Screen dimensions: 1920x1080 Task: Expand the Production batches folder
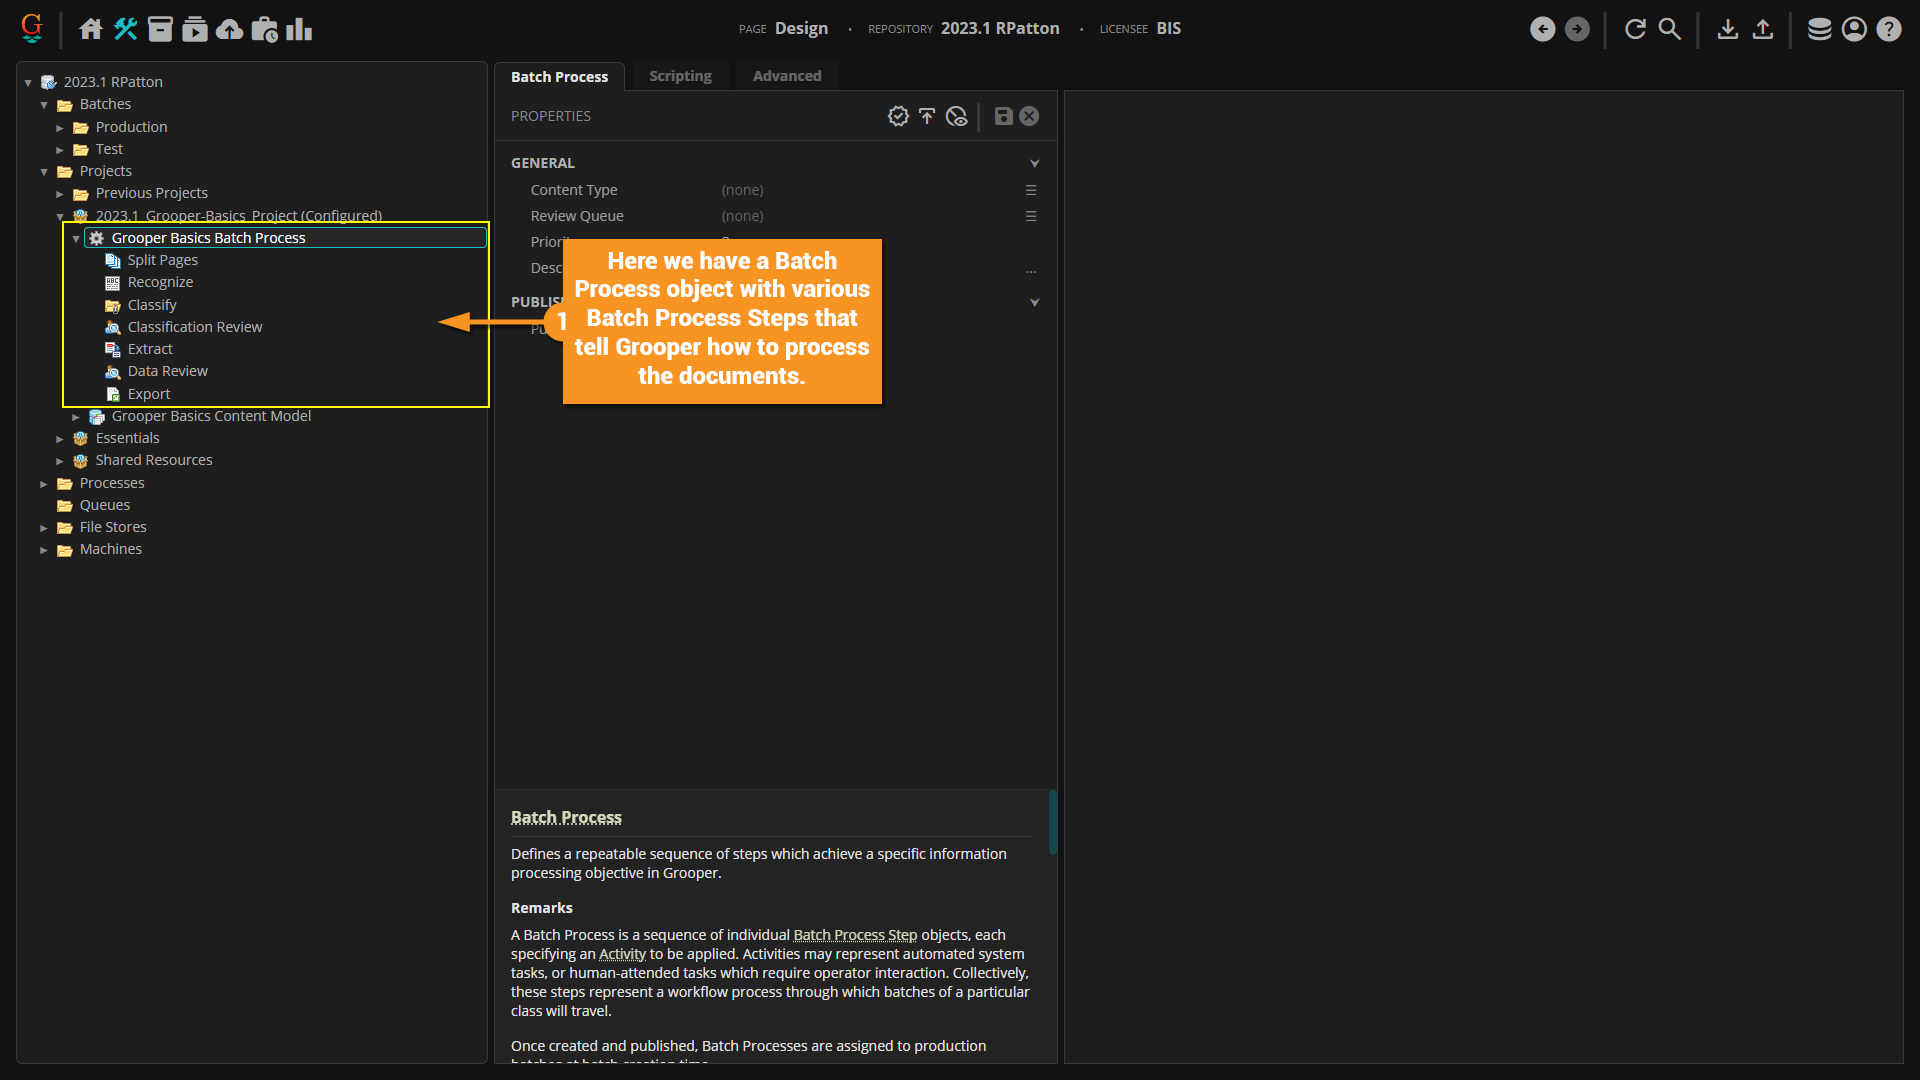click(x=60, y=128)
